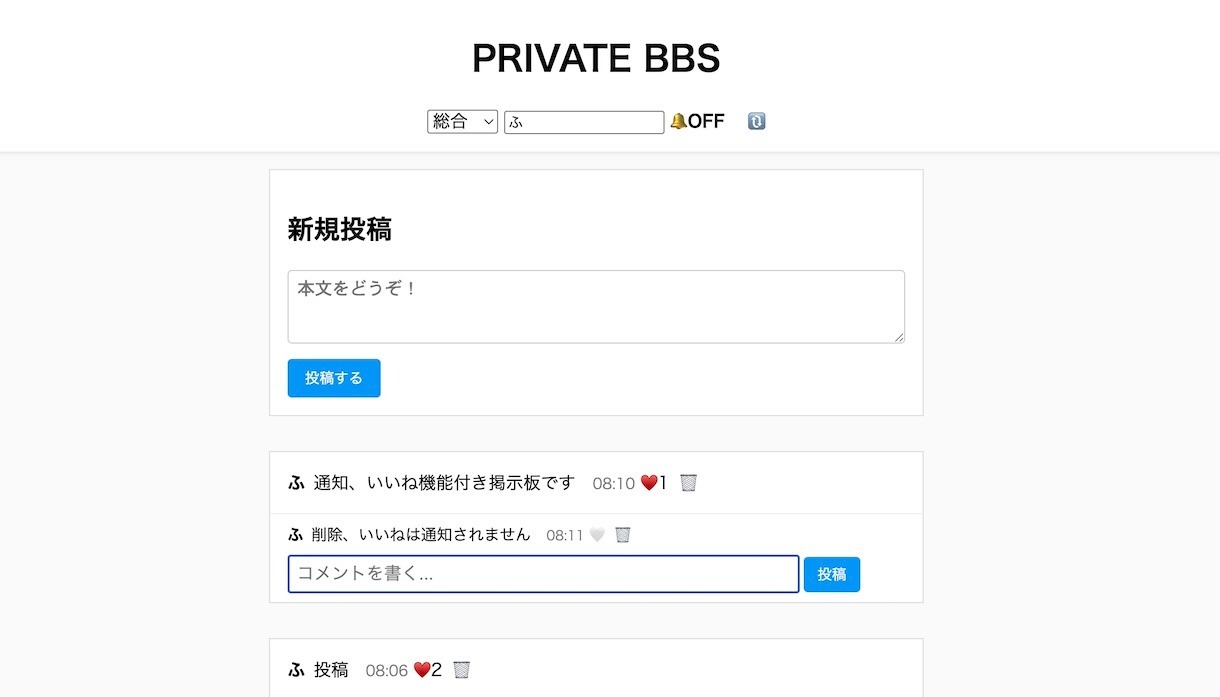Toggle the notification bell OFF switch
The image size is (1220, 697).
tap(697, 121)
